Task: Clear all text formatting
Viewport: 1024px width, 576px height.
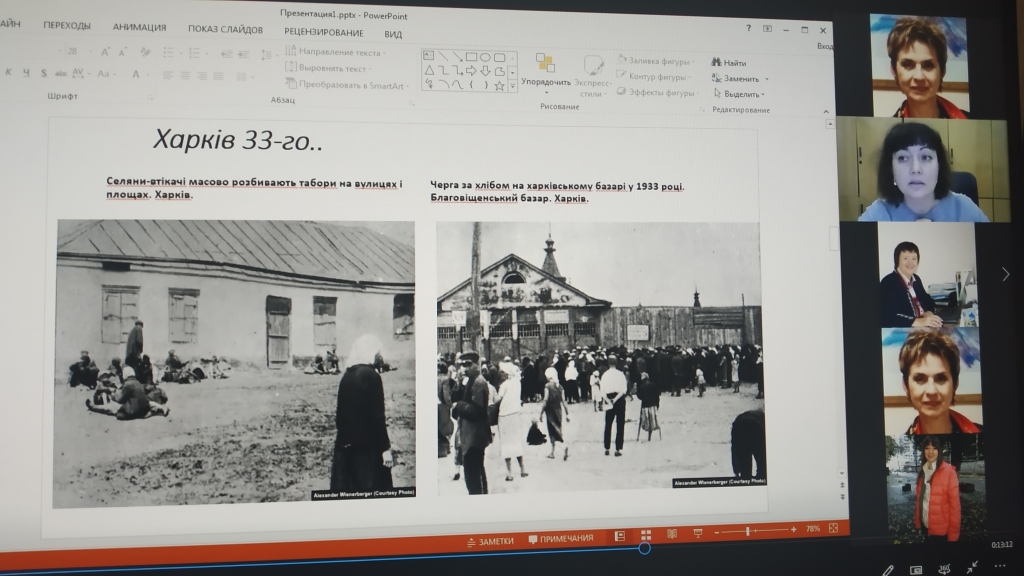Action: click(x=145, y=52)
